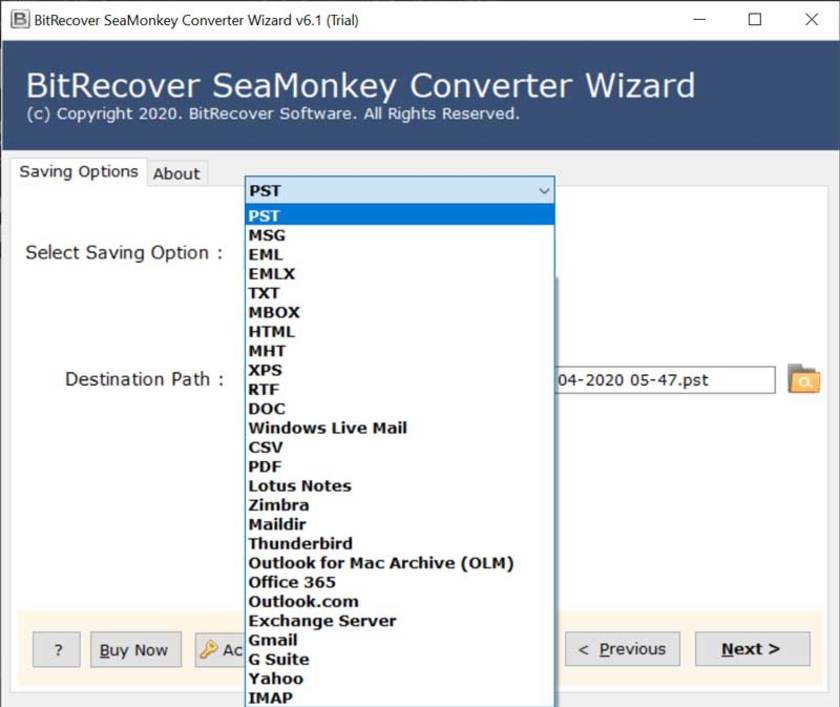840x707 pixels.
Task: Switch to the About tab
Action: pos(176,174)
